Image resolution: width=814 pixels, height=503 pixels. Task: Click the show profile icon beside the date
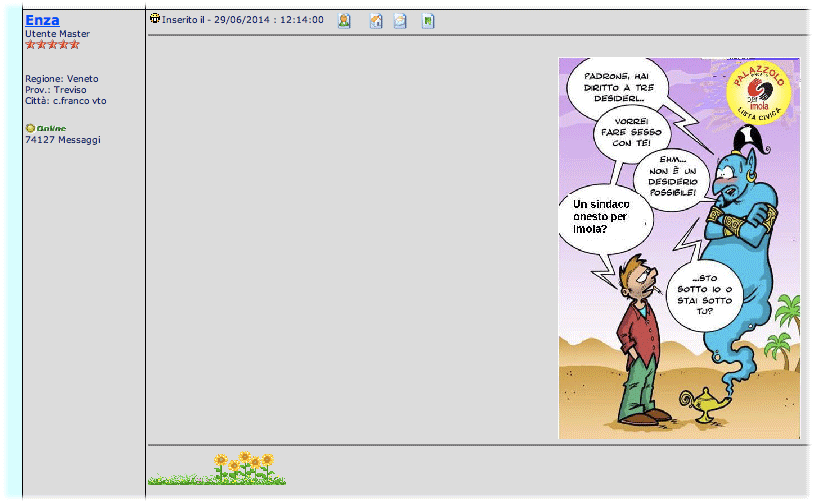(344, 21)
